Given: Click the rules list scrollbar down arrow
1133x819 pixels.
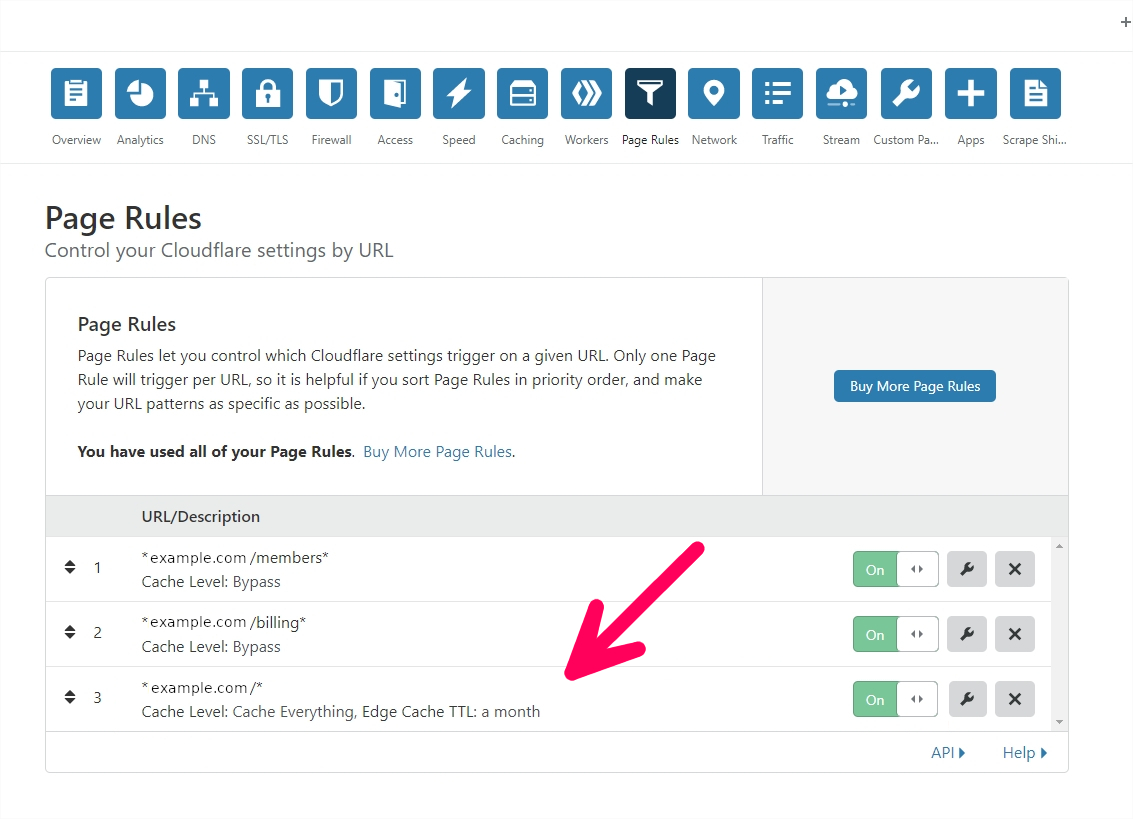Looking at the screenshot, I should (x=1059, y=721).
